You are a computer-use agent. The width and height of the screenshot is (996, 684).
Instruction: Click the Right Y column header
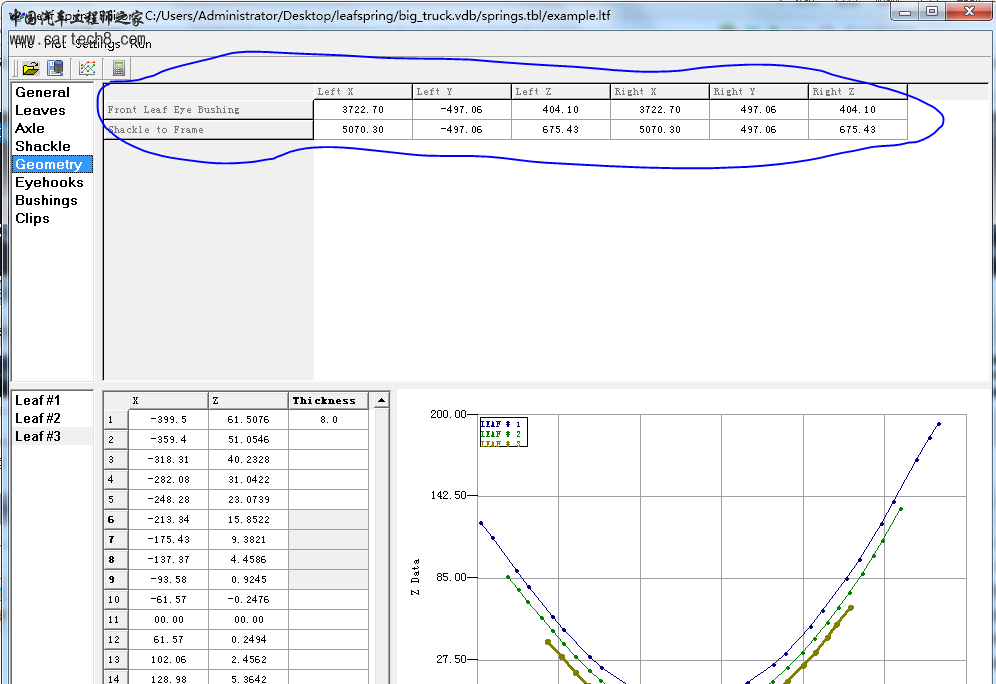pos(759,91)
